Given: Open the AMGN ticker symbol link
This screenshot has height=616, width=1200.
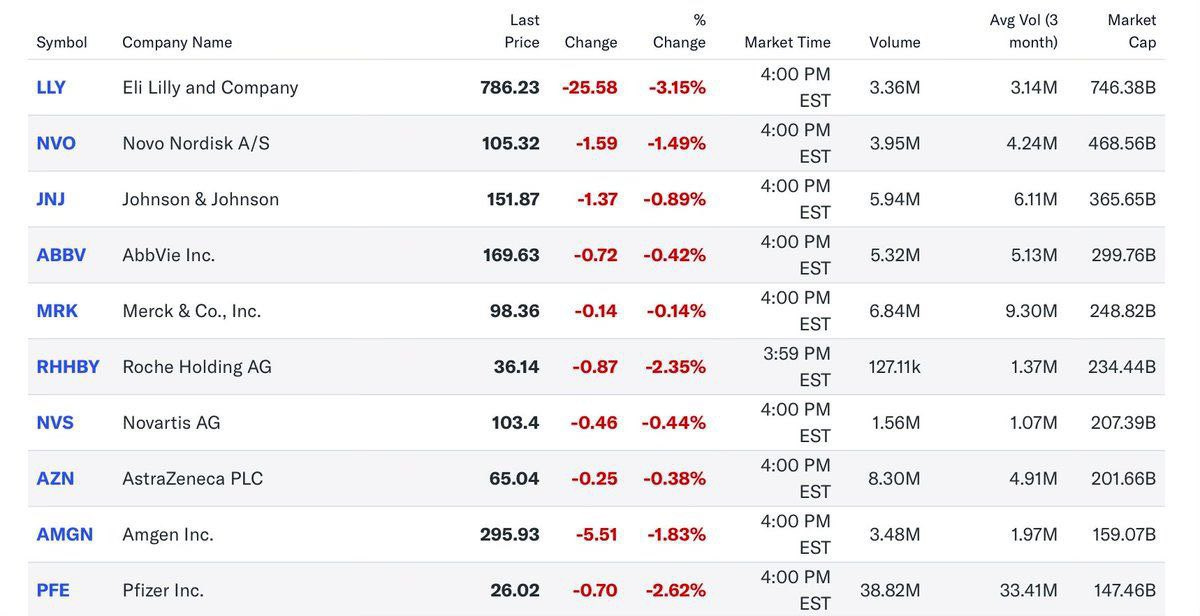Looking at the screenshot, I should coord(65,535).
